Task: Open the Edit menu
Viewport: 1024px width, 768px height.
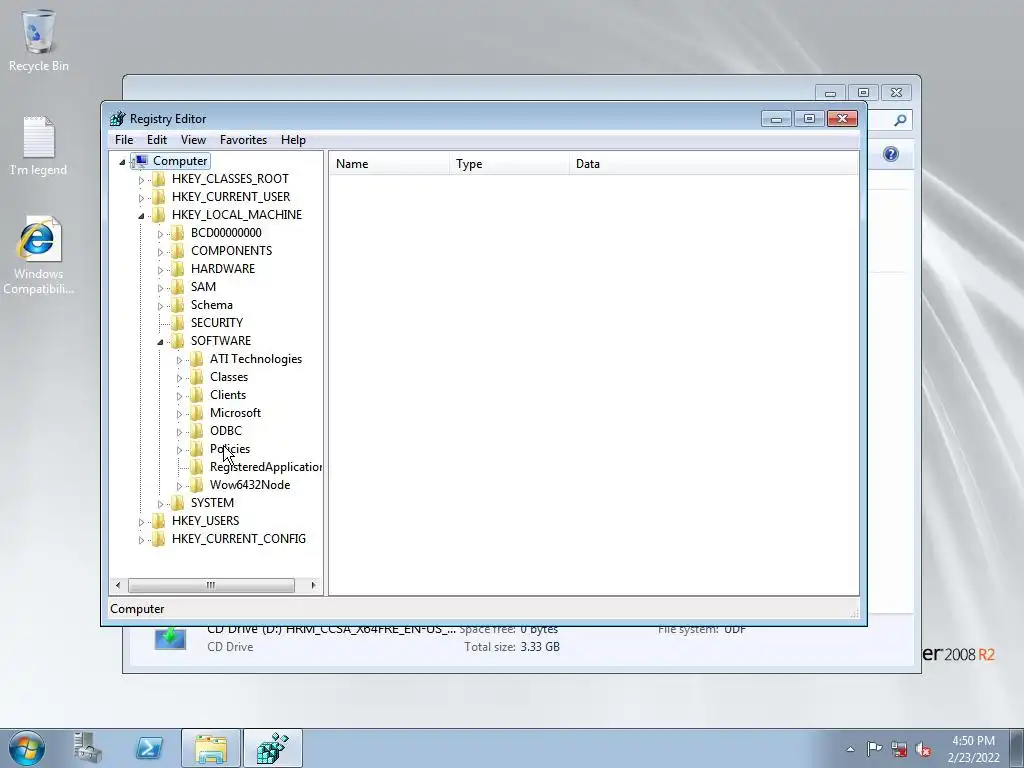Action: pyautogui.click(x=157, y=140)
